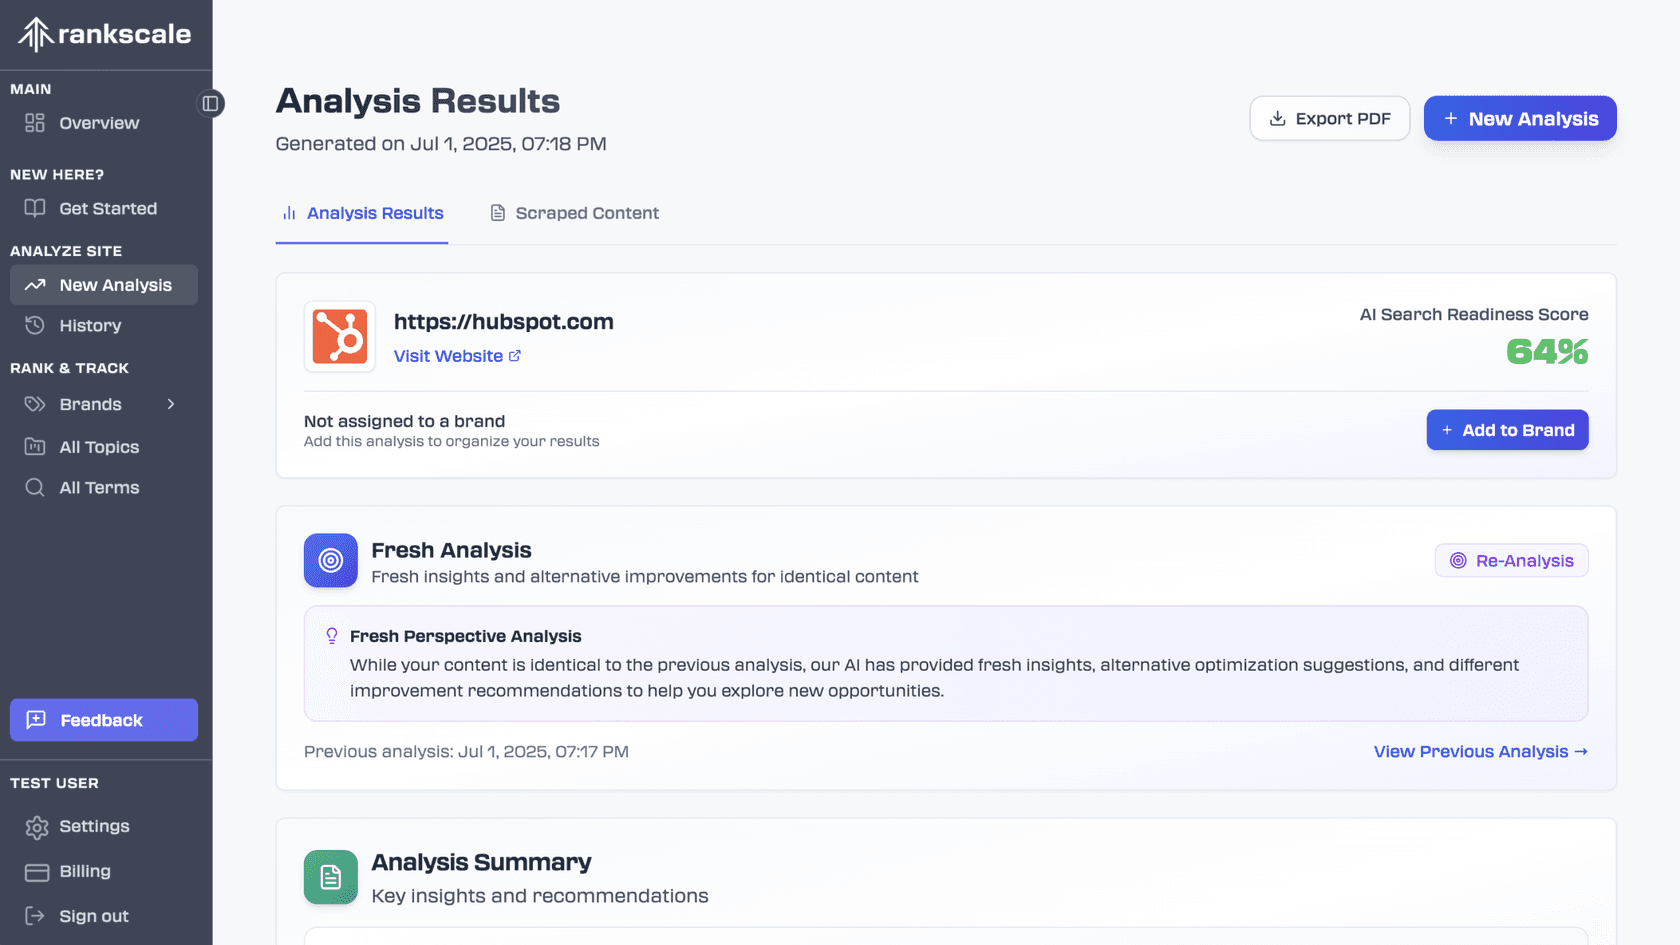The height and width of the screenshot is (945, 1680).
Task: Select the Billing card icon
Action: click(37, 871)
